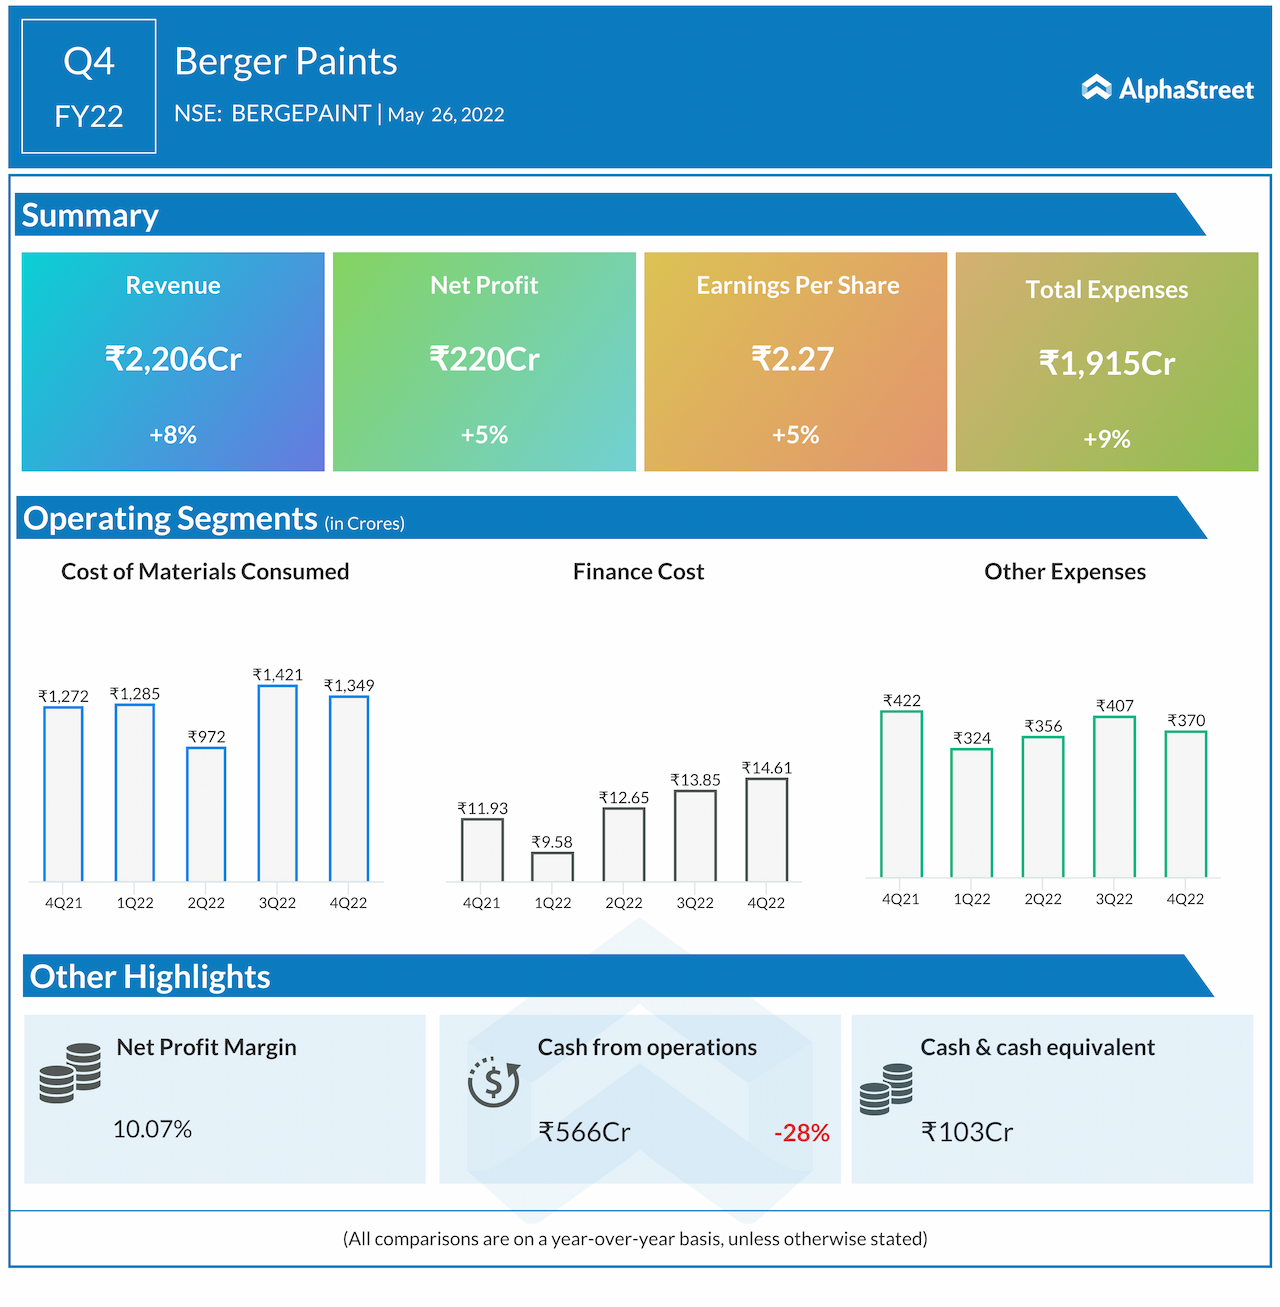Select the coin stack icon beside Net Profit Margin
Image resolution: width=1280 pixels, height=1307 pixels.
(70, 1075)
